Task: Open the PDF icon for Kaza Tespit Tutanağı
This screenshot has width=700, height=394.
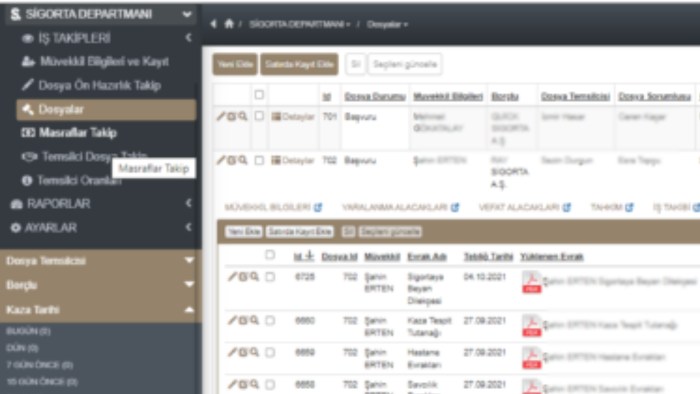Action: [x=531, y=326]
